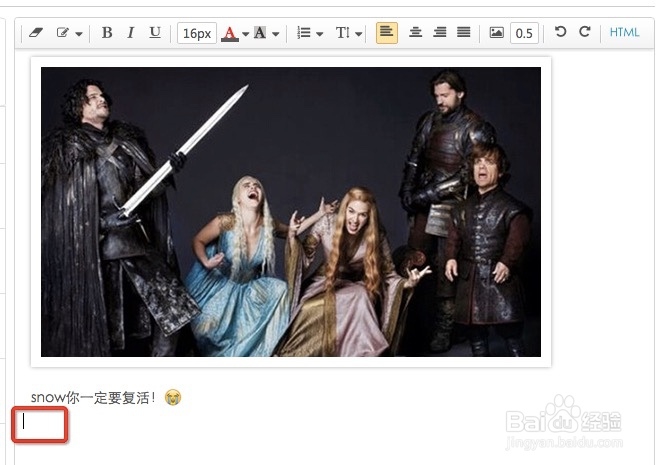Viewport: 659px width, 465px height.
Task: Open the font color dropdown arrow
Action: (246, 34)
